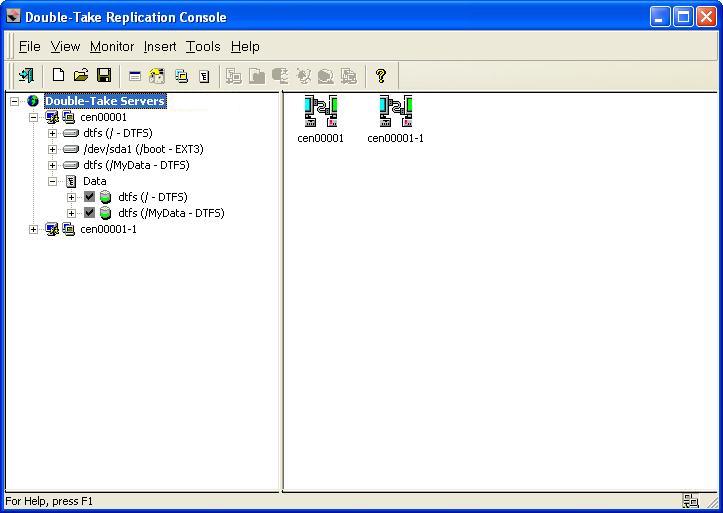Image resolution: width=723 pixels, height=513 pixels.
Task: Open Help via question mark icon
Action: [380, 75]
